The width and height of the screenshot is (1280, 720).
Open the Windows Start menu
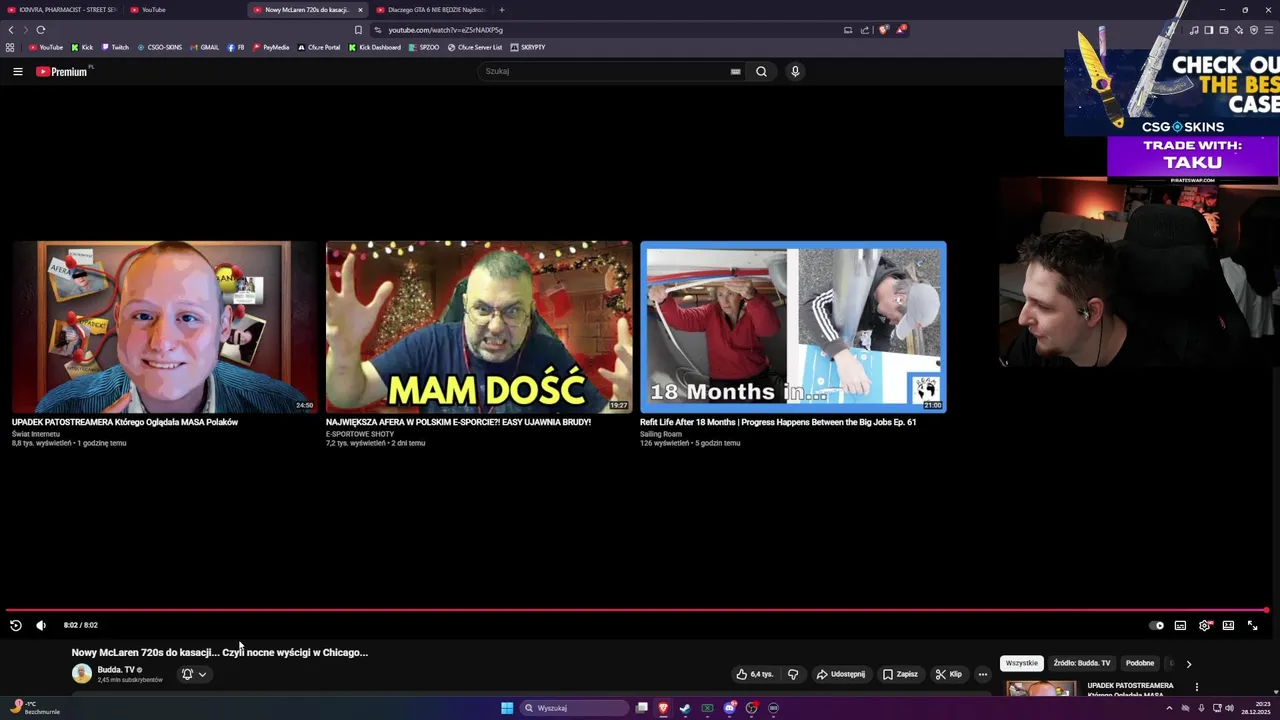(507, 708)
